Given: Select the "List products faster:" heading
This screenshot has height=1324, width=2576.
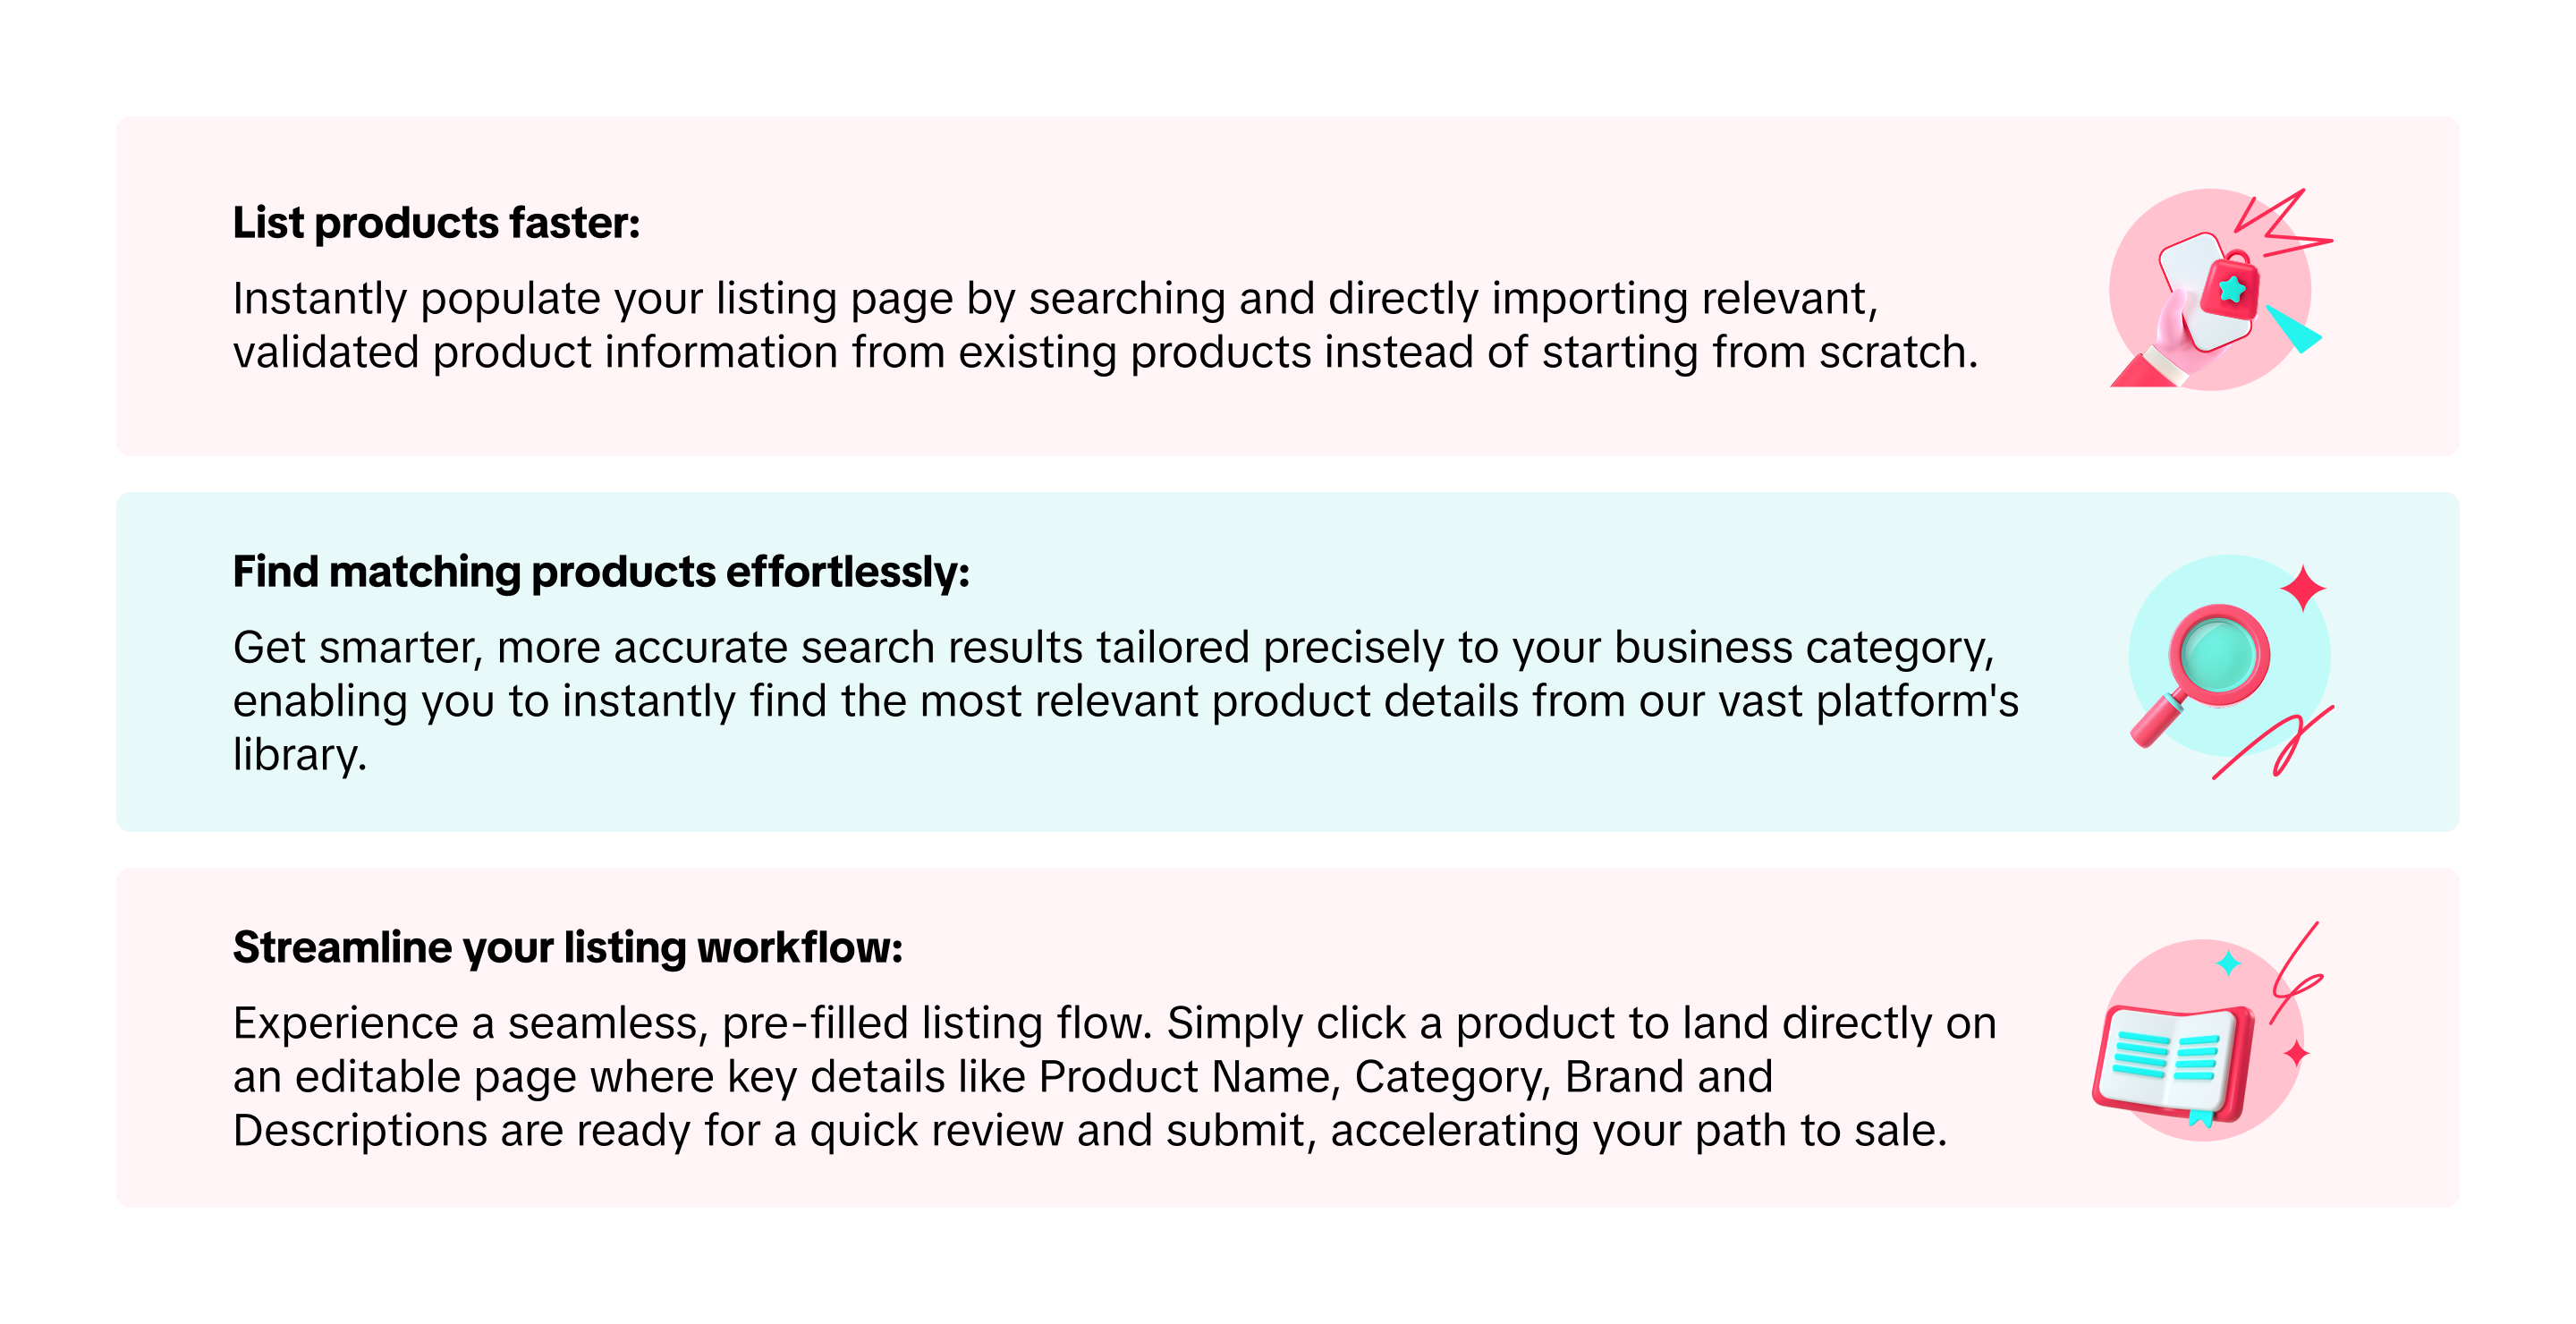Looking at the screenshot, I should coord(436,223).
